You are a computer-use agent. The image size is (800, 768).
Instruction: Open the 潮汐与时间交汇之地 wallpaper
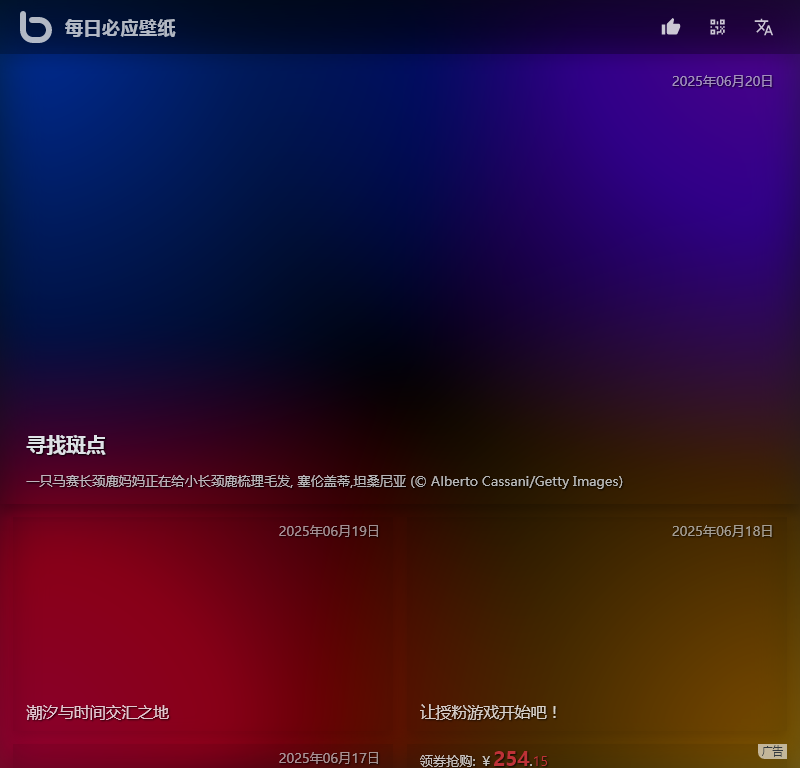pyautogui.click(x=97, y=712)
